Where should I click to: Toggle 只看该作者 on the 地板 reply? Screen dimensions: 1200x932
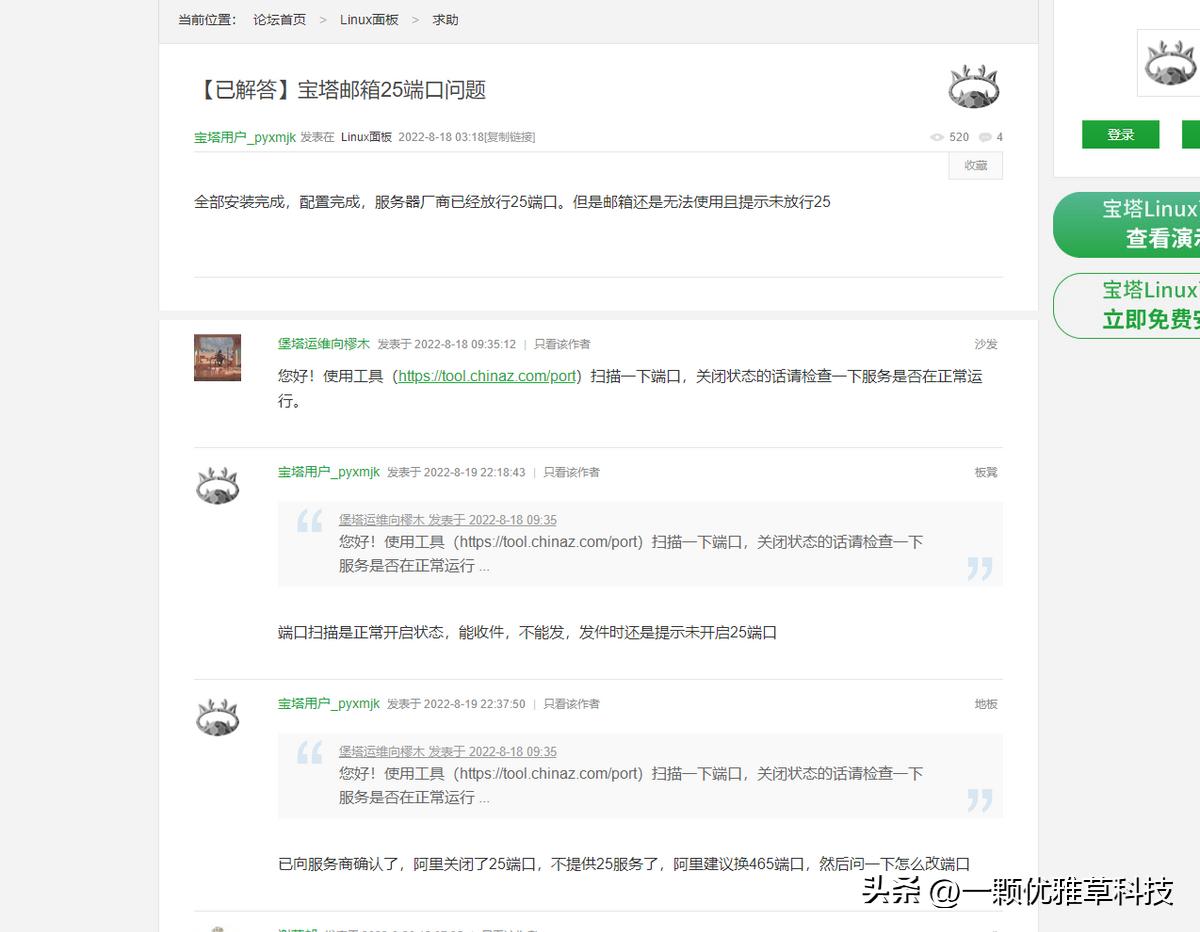click(570, 703)
